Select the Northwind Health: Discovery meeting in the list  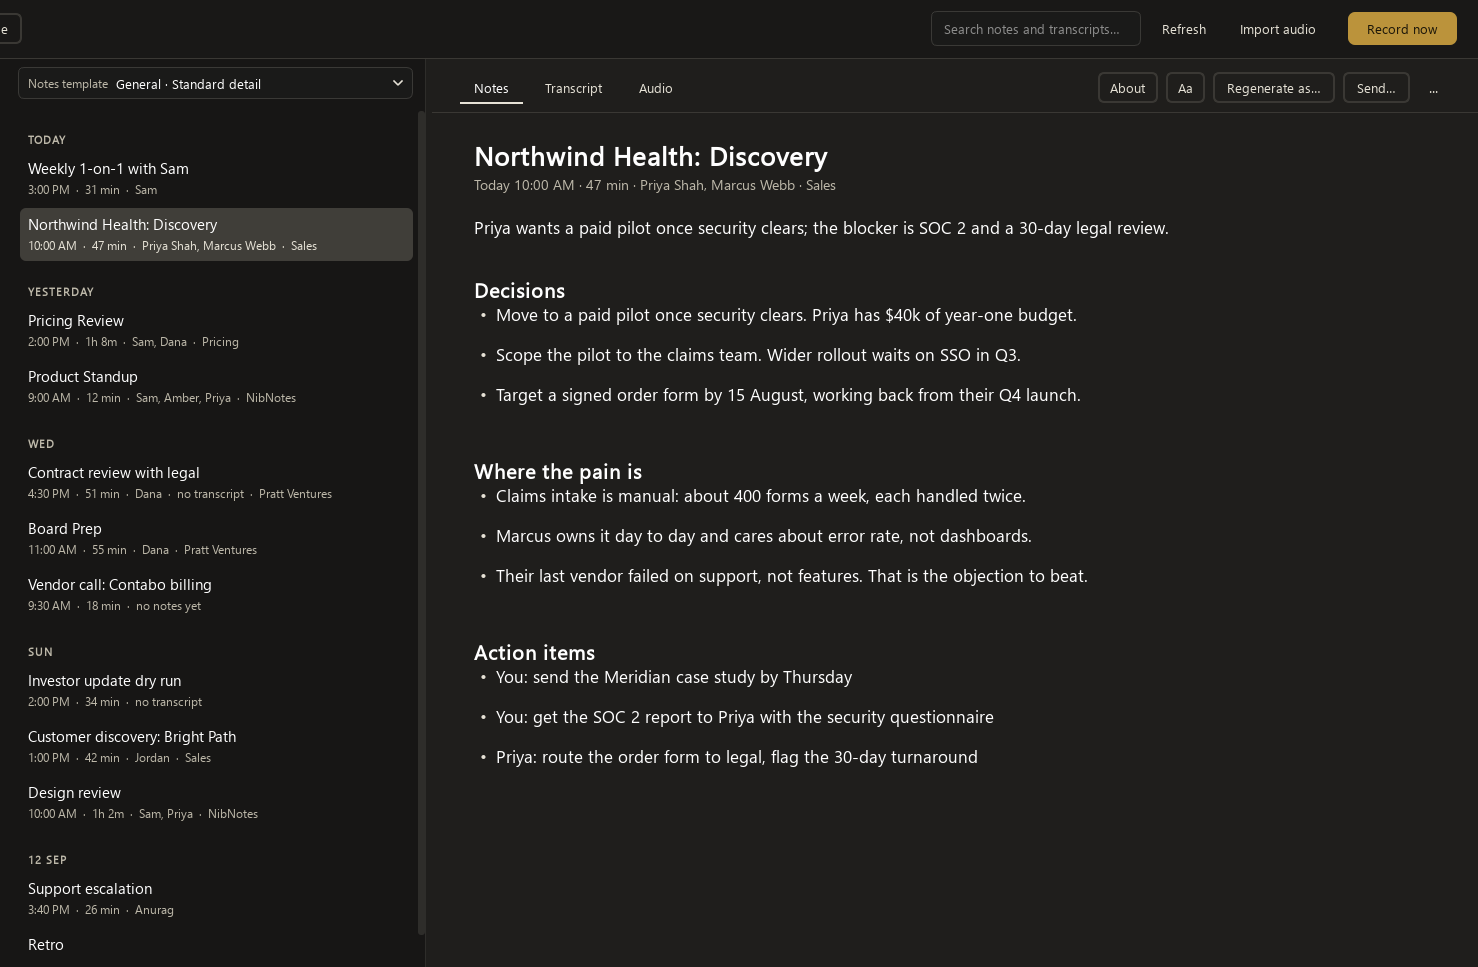(216, 234)
